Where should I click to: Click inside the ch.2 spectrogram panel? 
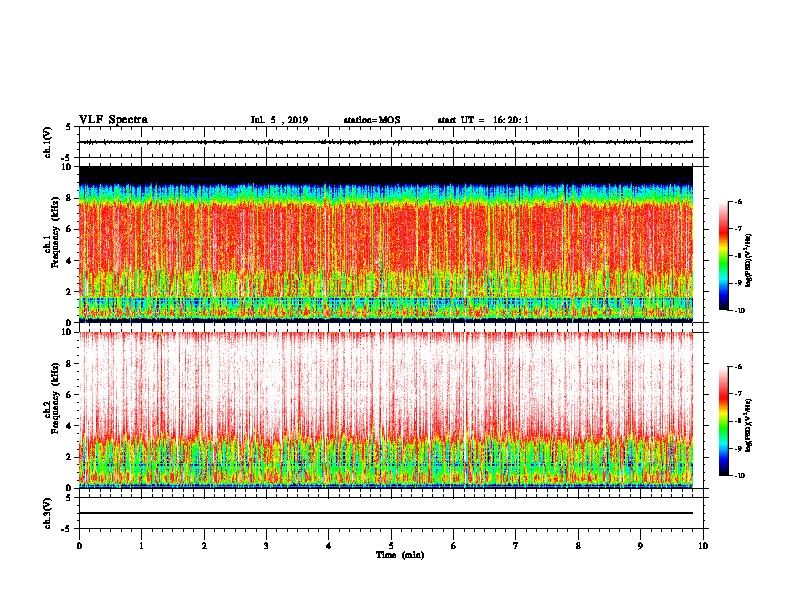[x=386, y=410]
